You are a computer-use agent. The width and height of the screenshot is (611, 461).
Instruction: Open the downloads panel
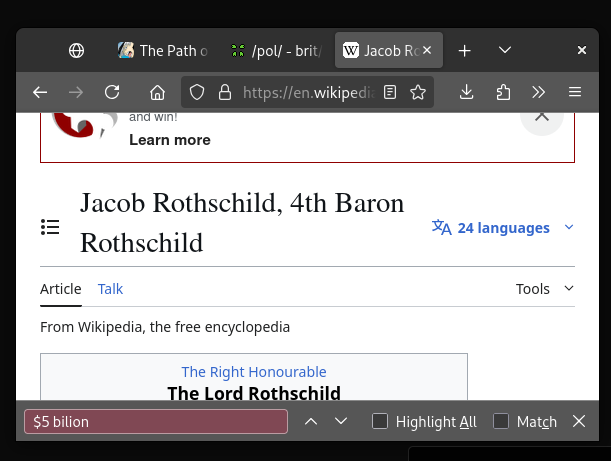pos(466,92)
